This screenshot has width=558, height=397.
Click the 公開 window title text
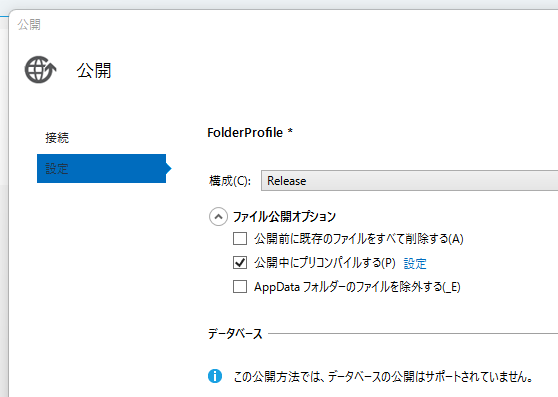[x=29, y=25]
